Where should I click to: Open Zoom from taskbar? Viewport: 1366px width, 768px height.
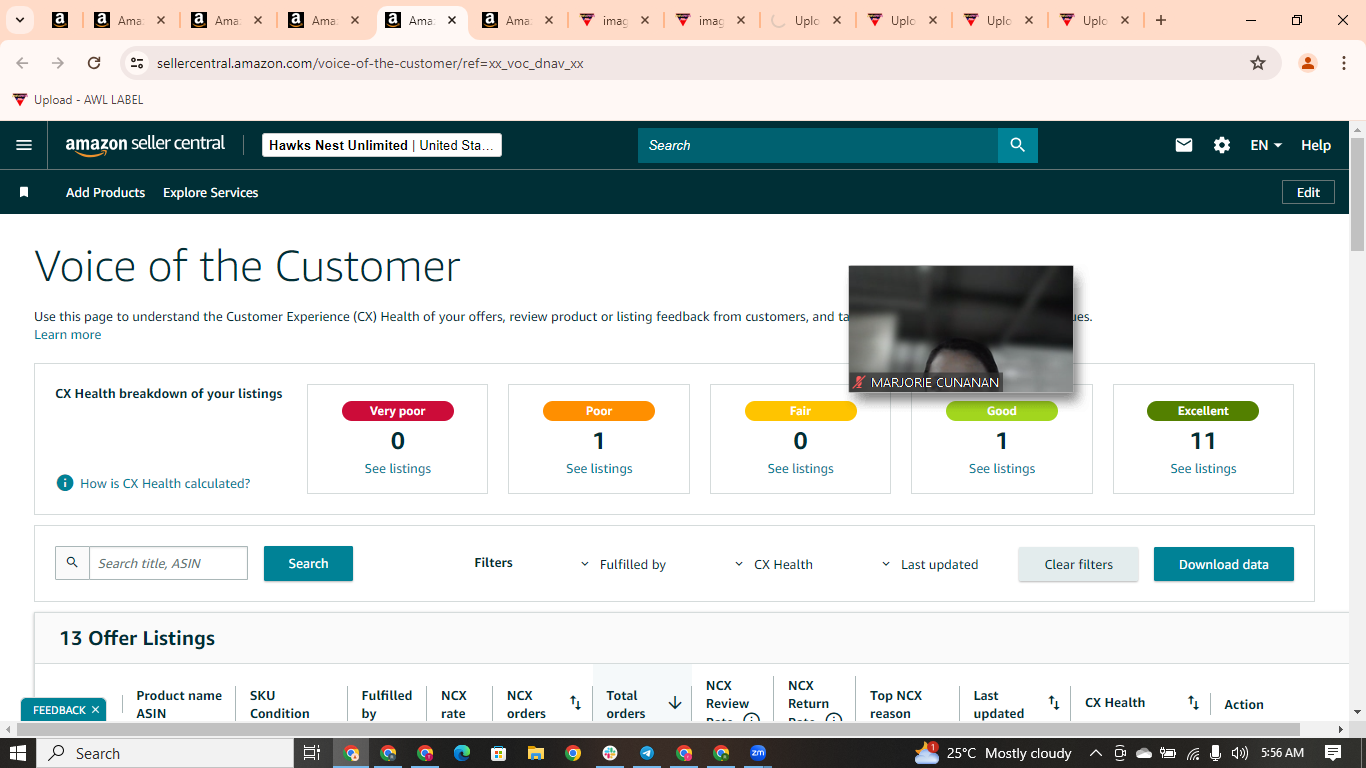click(x=758, y=753)
